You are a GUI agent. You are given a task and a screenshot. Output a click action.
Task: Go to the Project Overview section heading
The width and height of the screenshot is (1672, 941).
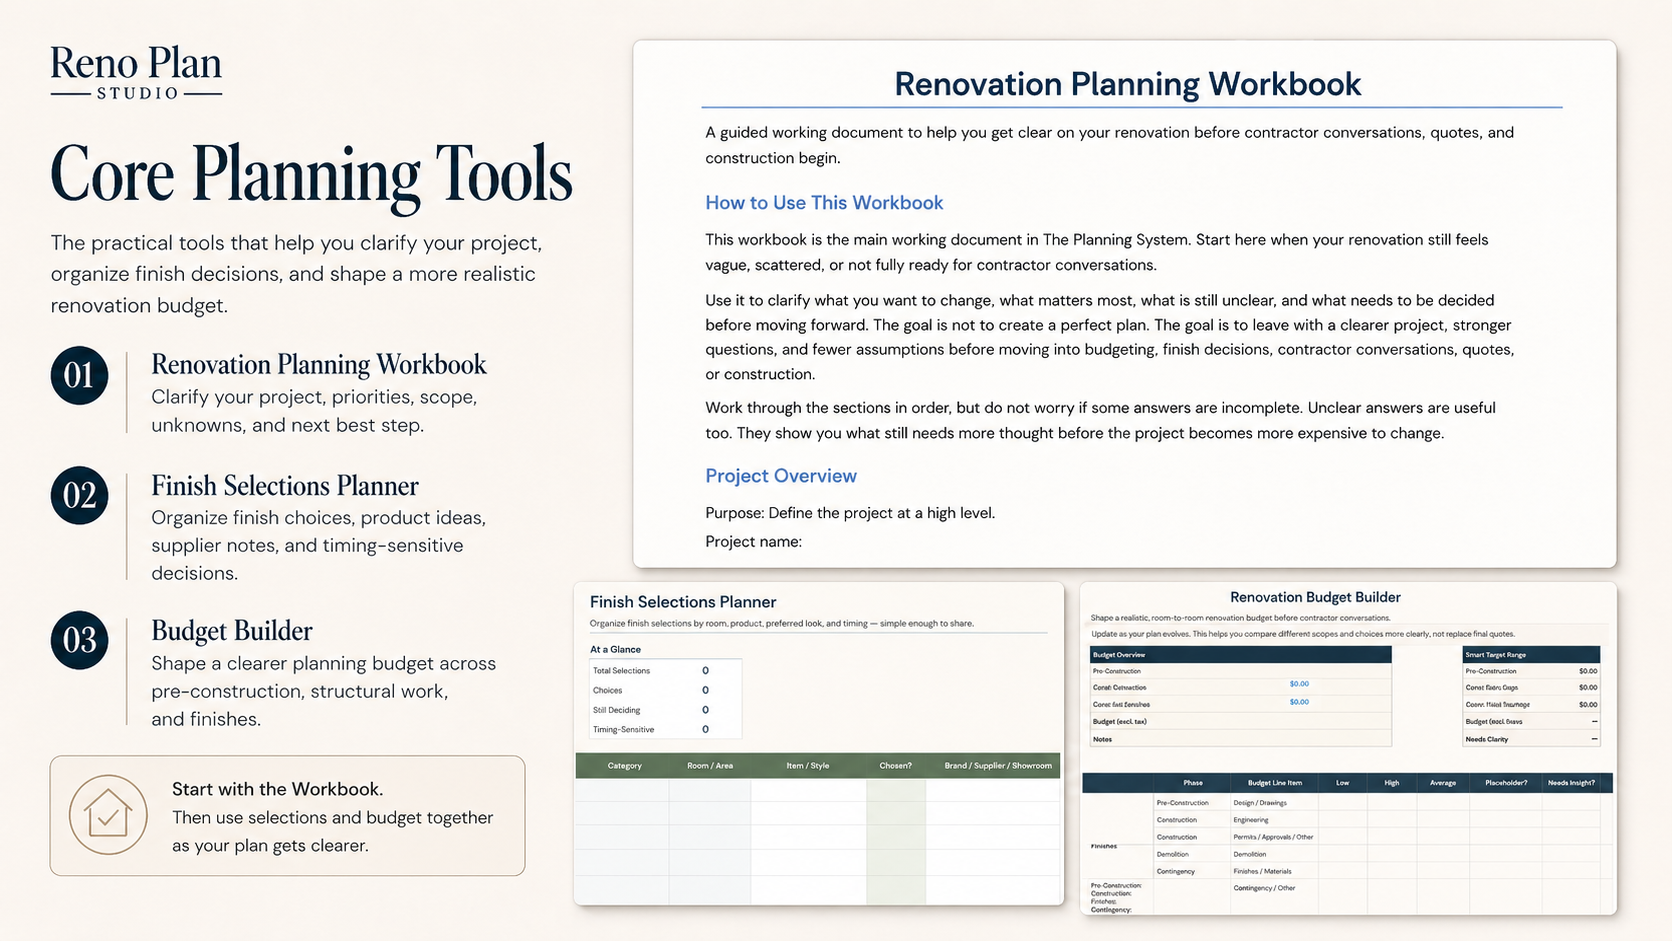[x=780, y=476]
